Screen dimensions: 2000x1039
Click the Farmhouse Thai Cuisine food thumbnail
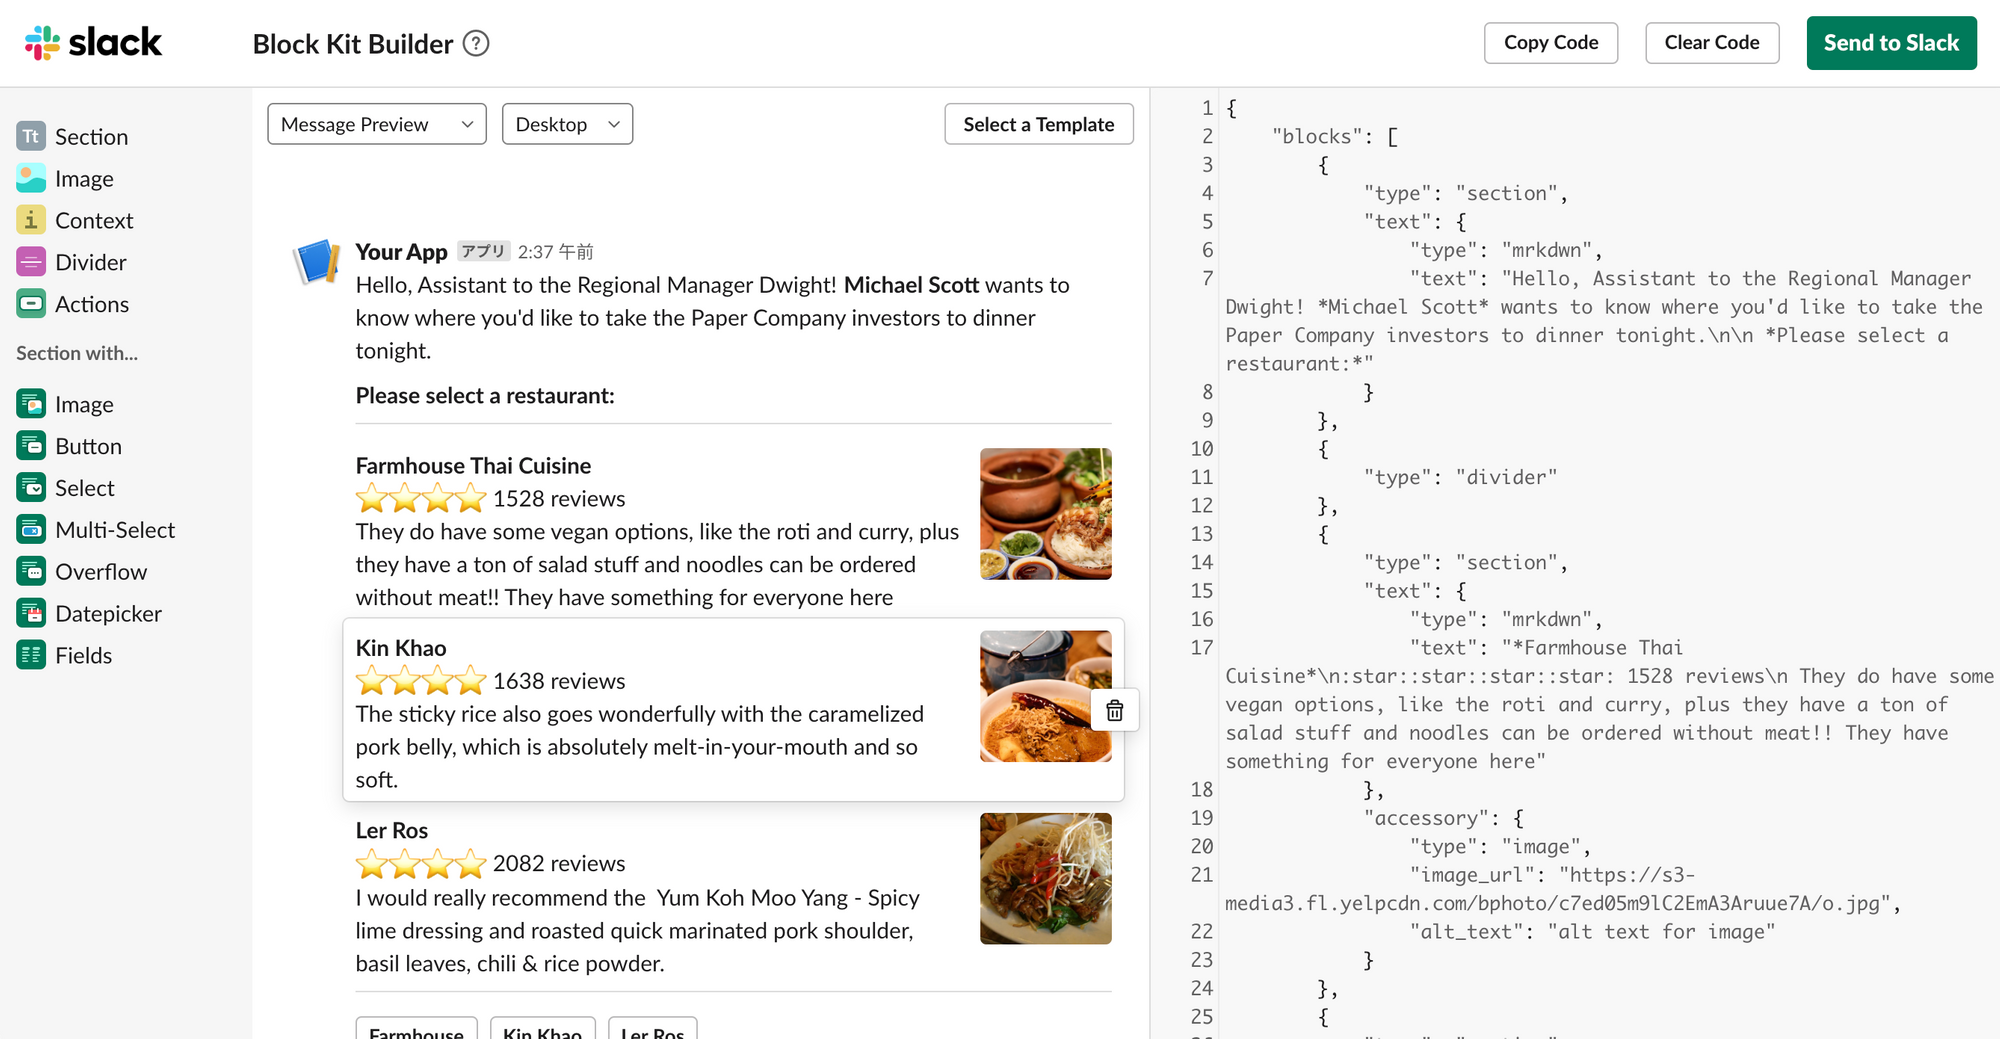point(1045,514)
